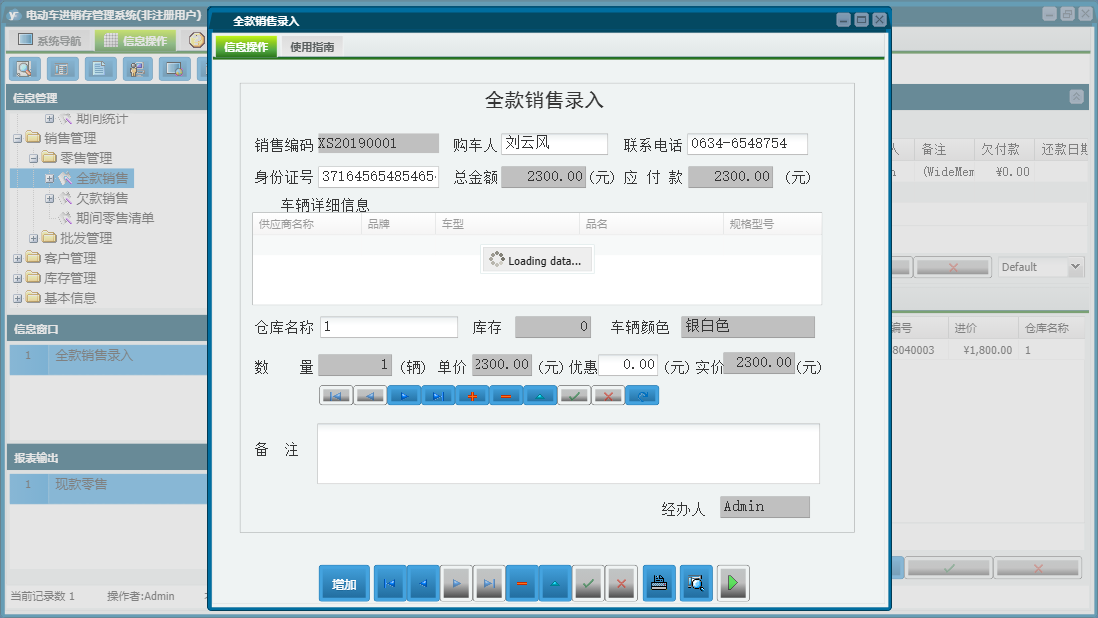Click the 供应商名称 column header
1098x618 pixels.
pyautogui.click(x=307, y=224)
